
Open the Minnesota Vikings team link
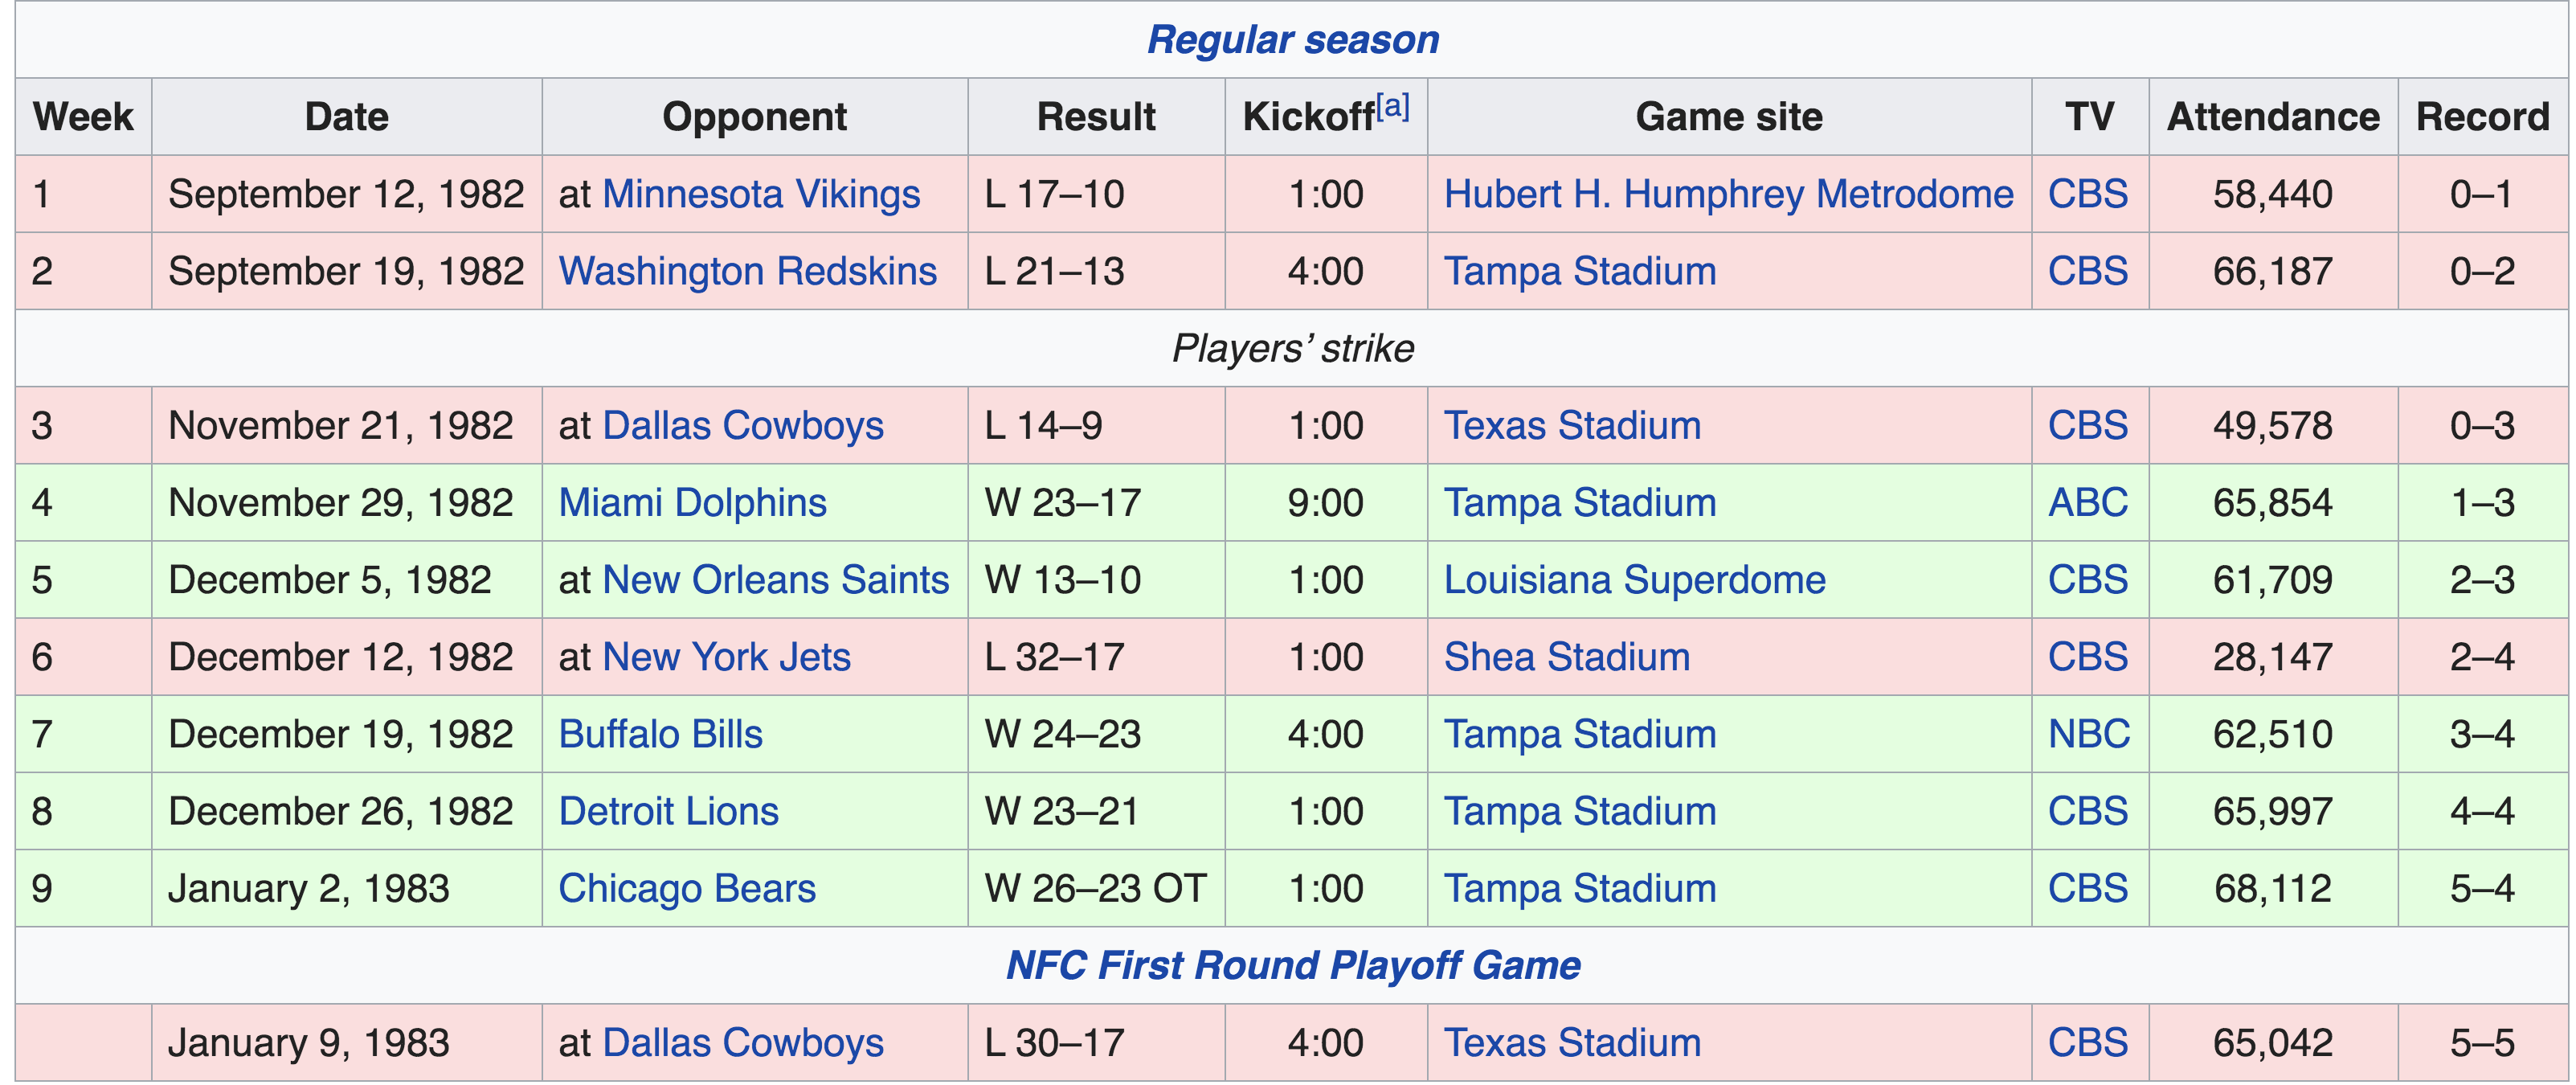pyautogui.click(x=761, y=194)
